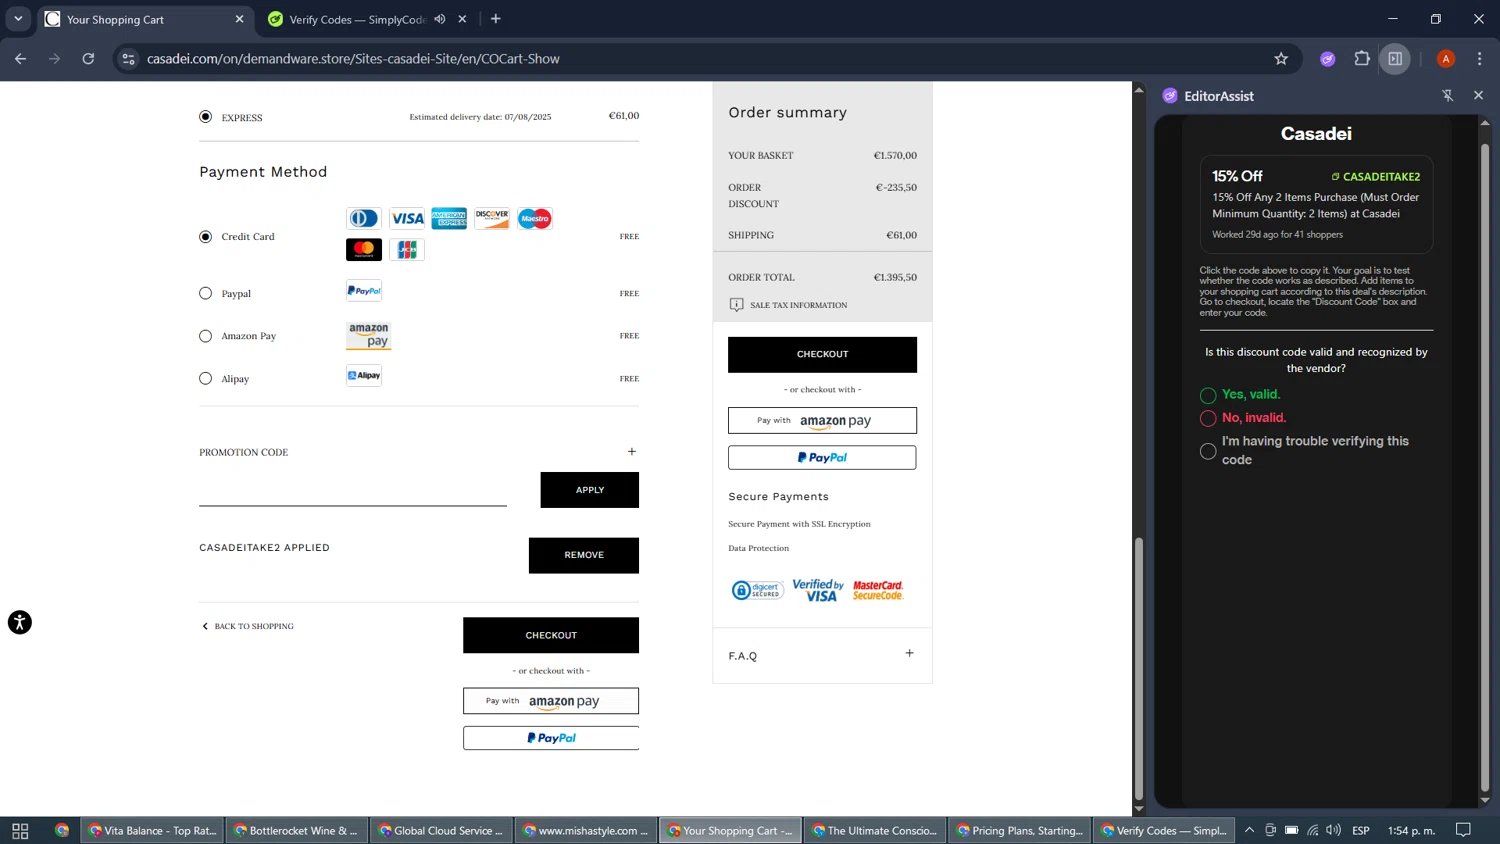Click the Alipay logo icon

click(364, 375)
